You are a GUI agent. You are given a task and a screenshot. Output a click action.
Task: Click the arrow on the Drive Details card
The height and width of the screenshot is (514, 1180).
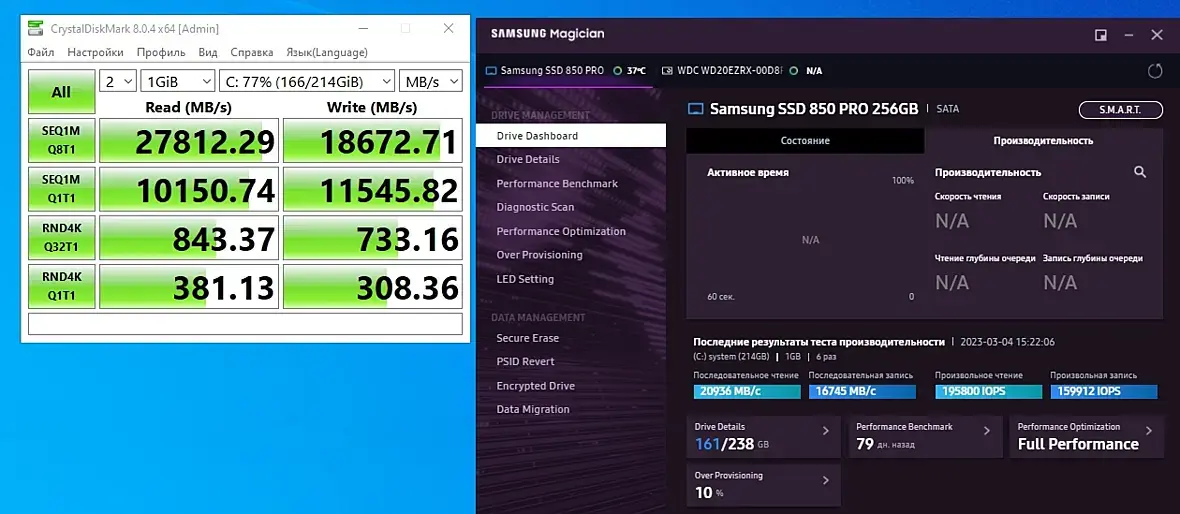(x=826, y=431)
